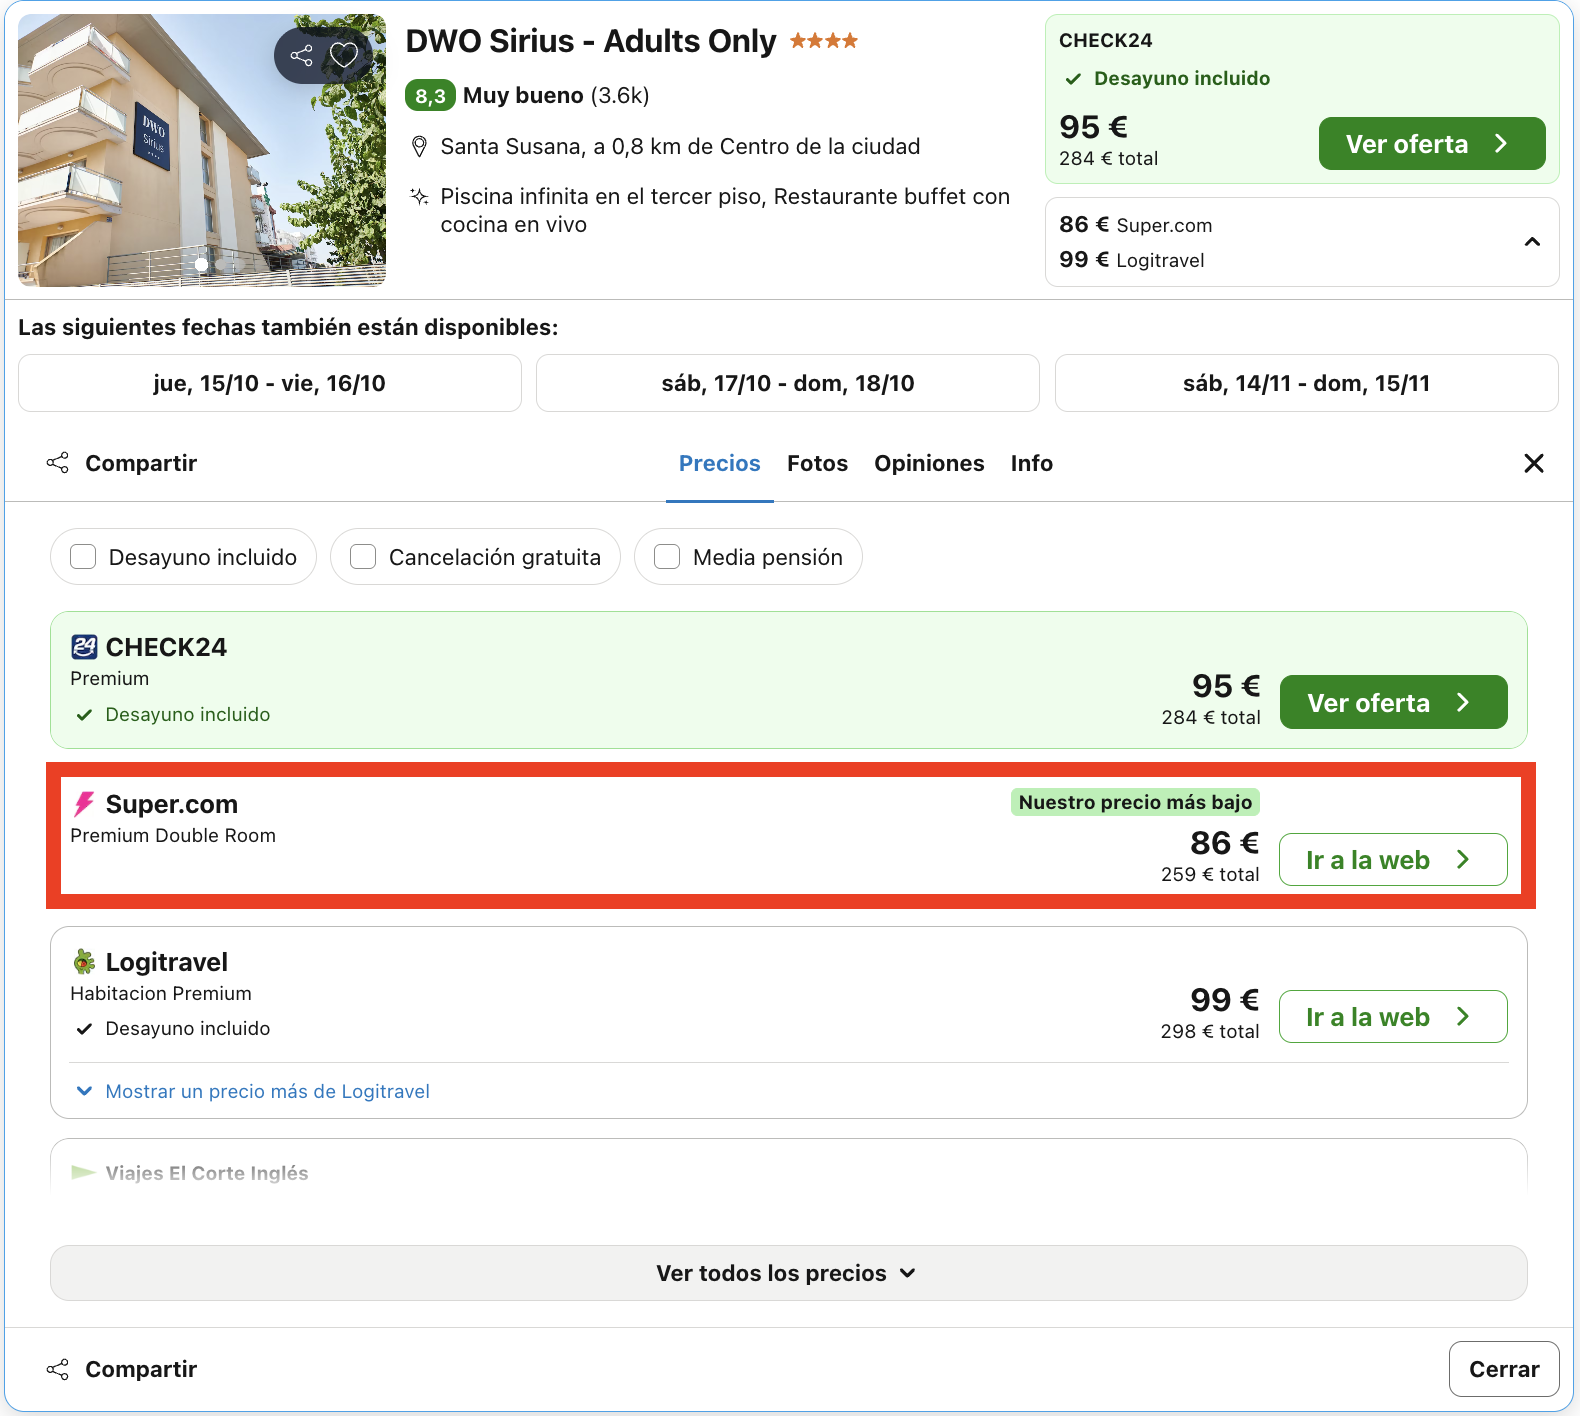This screenshot has width=1580, height=1416.
Task: Click the share icon beside bottom Compartir
Action: pos(58,1369)
